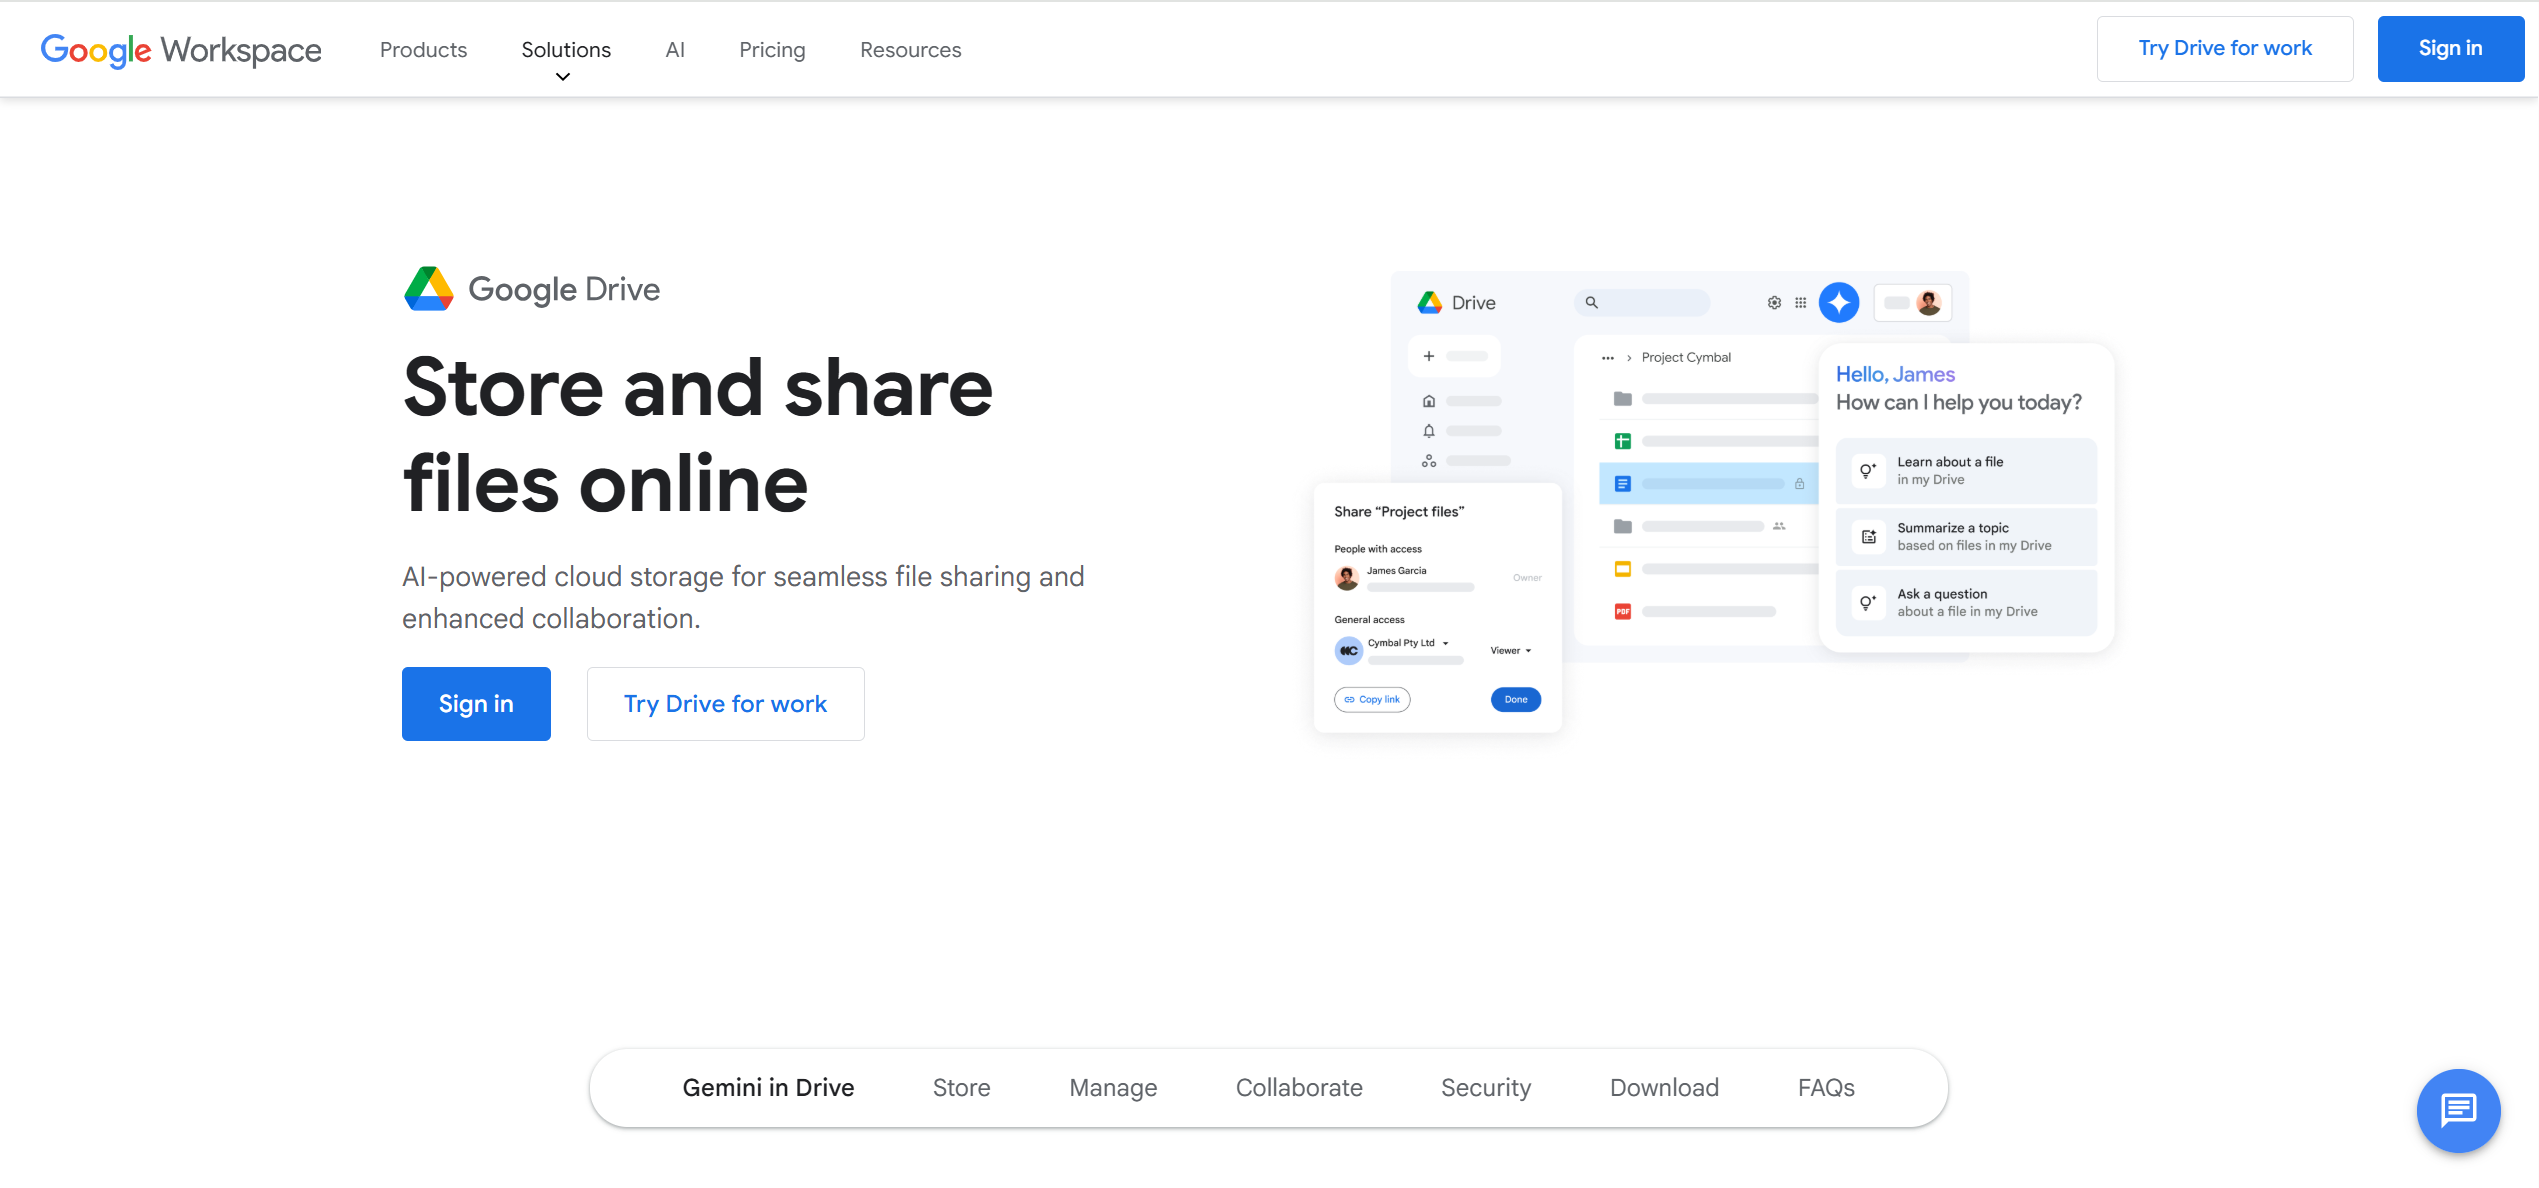Open the AI menu item
The width and height of the screenshot is (2539, 1188).
pyautogui.click(x=675, y=50)
